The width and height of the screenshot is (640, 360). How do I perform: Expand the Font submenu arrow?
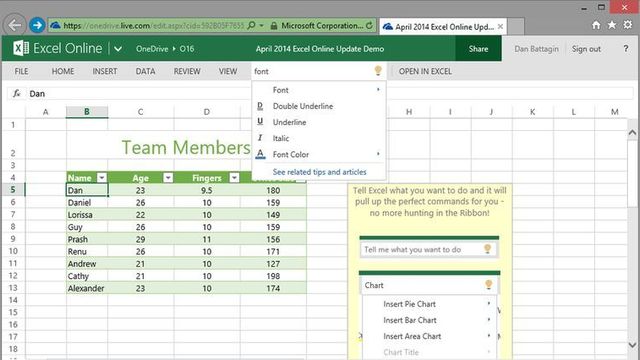point(378,89)
